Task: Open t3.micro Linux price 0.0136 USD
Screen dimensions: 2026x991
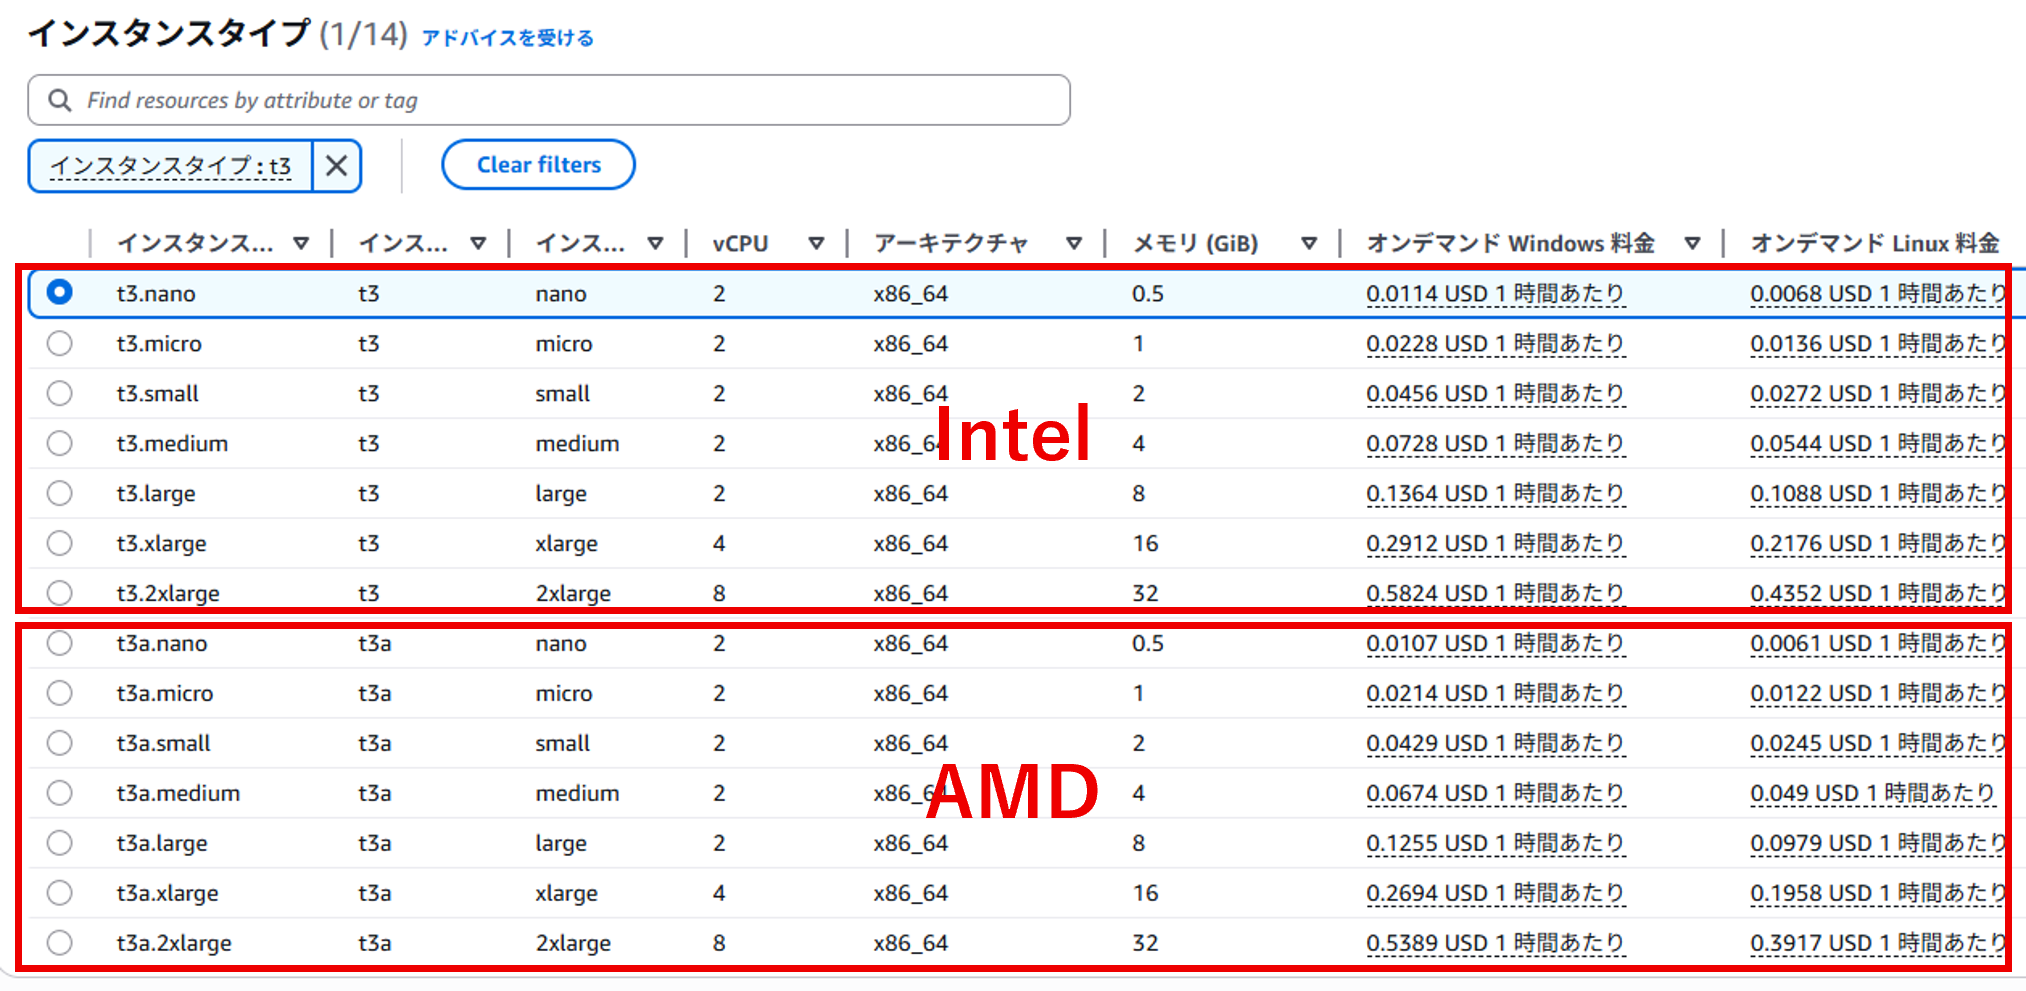Action: (x=1878, y=344)
